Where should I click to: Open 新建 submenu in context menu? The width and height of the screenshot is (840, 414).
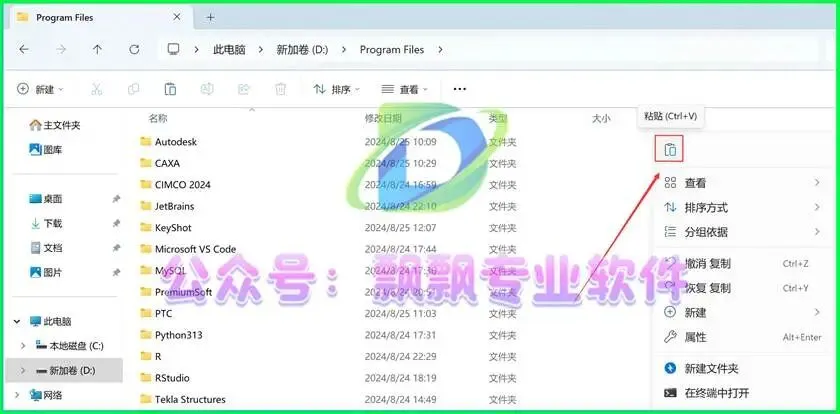point(743,313)
